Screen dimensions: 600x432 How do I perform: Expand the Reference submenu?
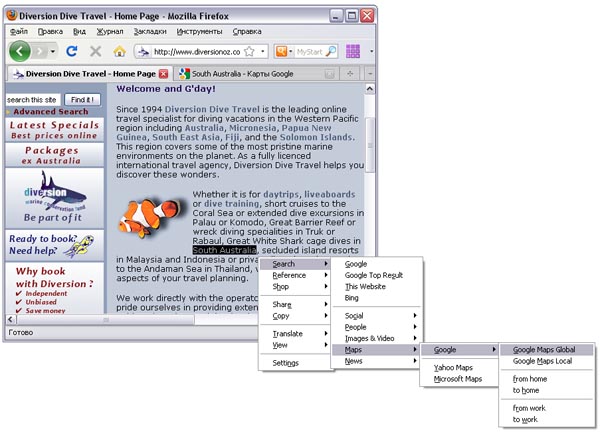tap(295, 275)
